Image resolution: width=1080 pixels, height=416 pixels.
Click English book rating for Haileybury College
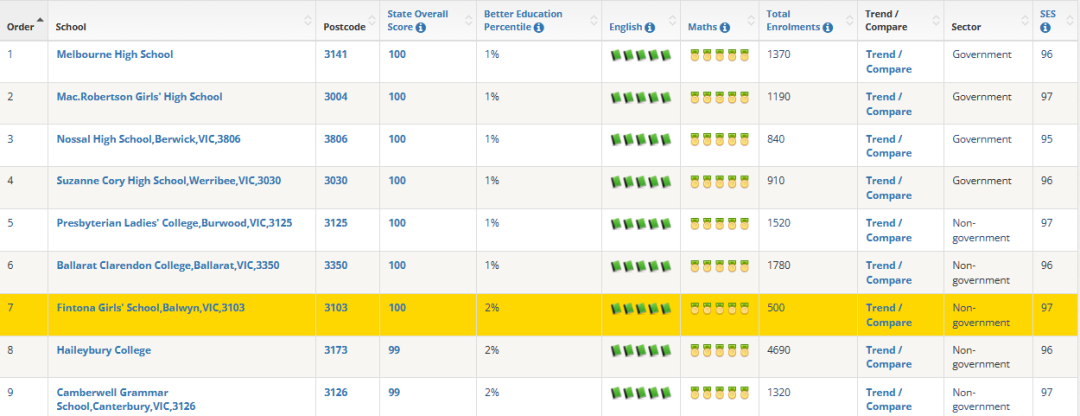click(x=641, y=351)
